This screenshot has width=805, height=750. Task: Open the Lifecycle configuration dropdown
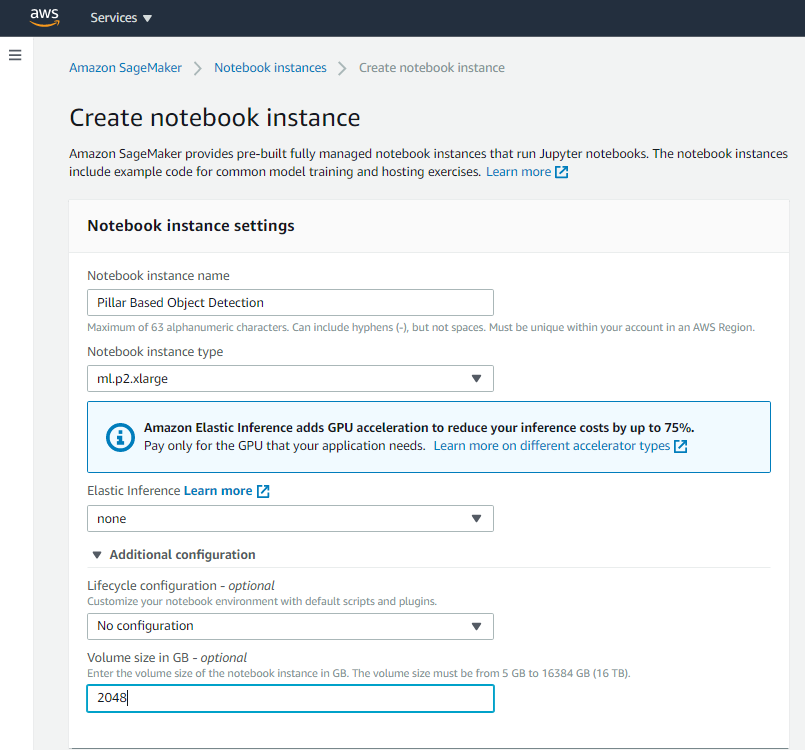pos(290,626)
